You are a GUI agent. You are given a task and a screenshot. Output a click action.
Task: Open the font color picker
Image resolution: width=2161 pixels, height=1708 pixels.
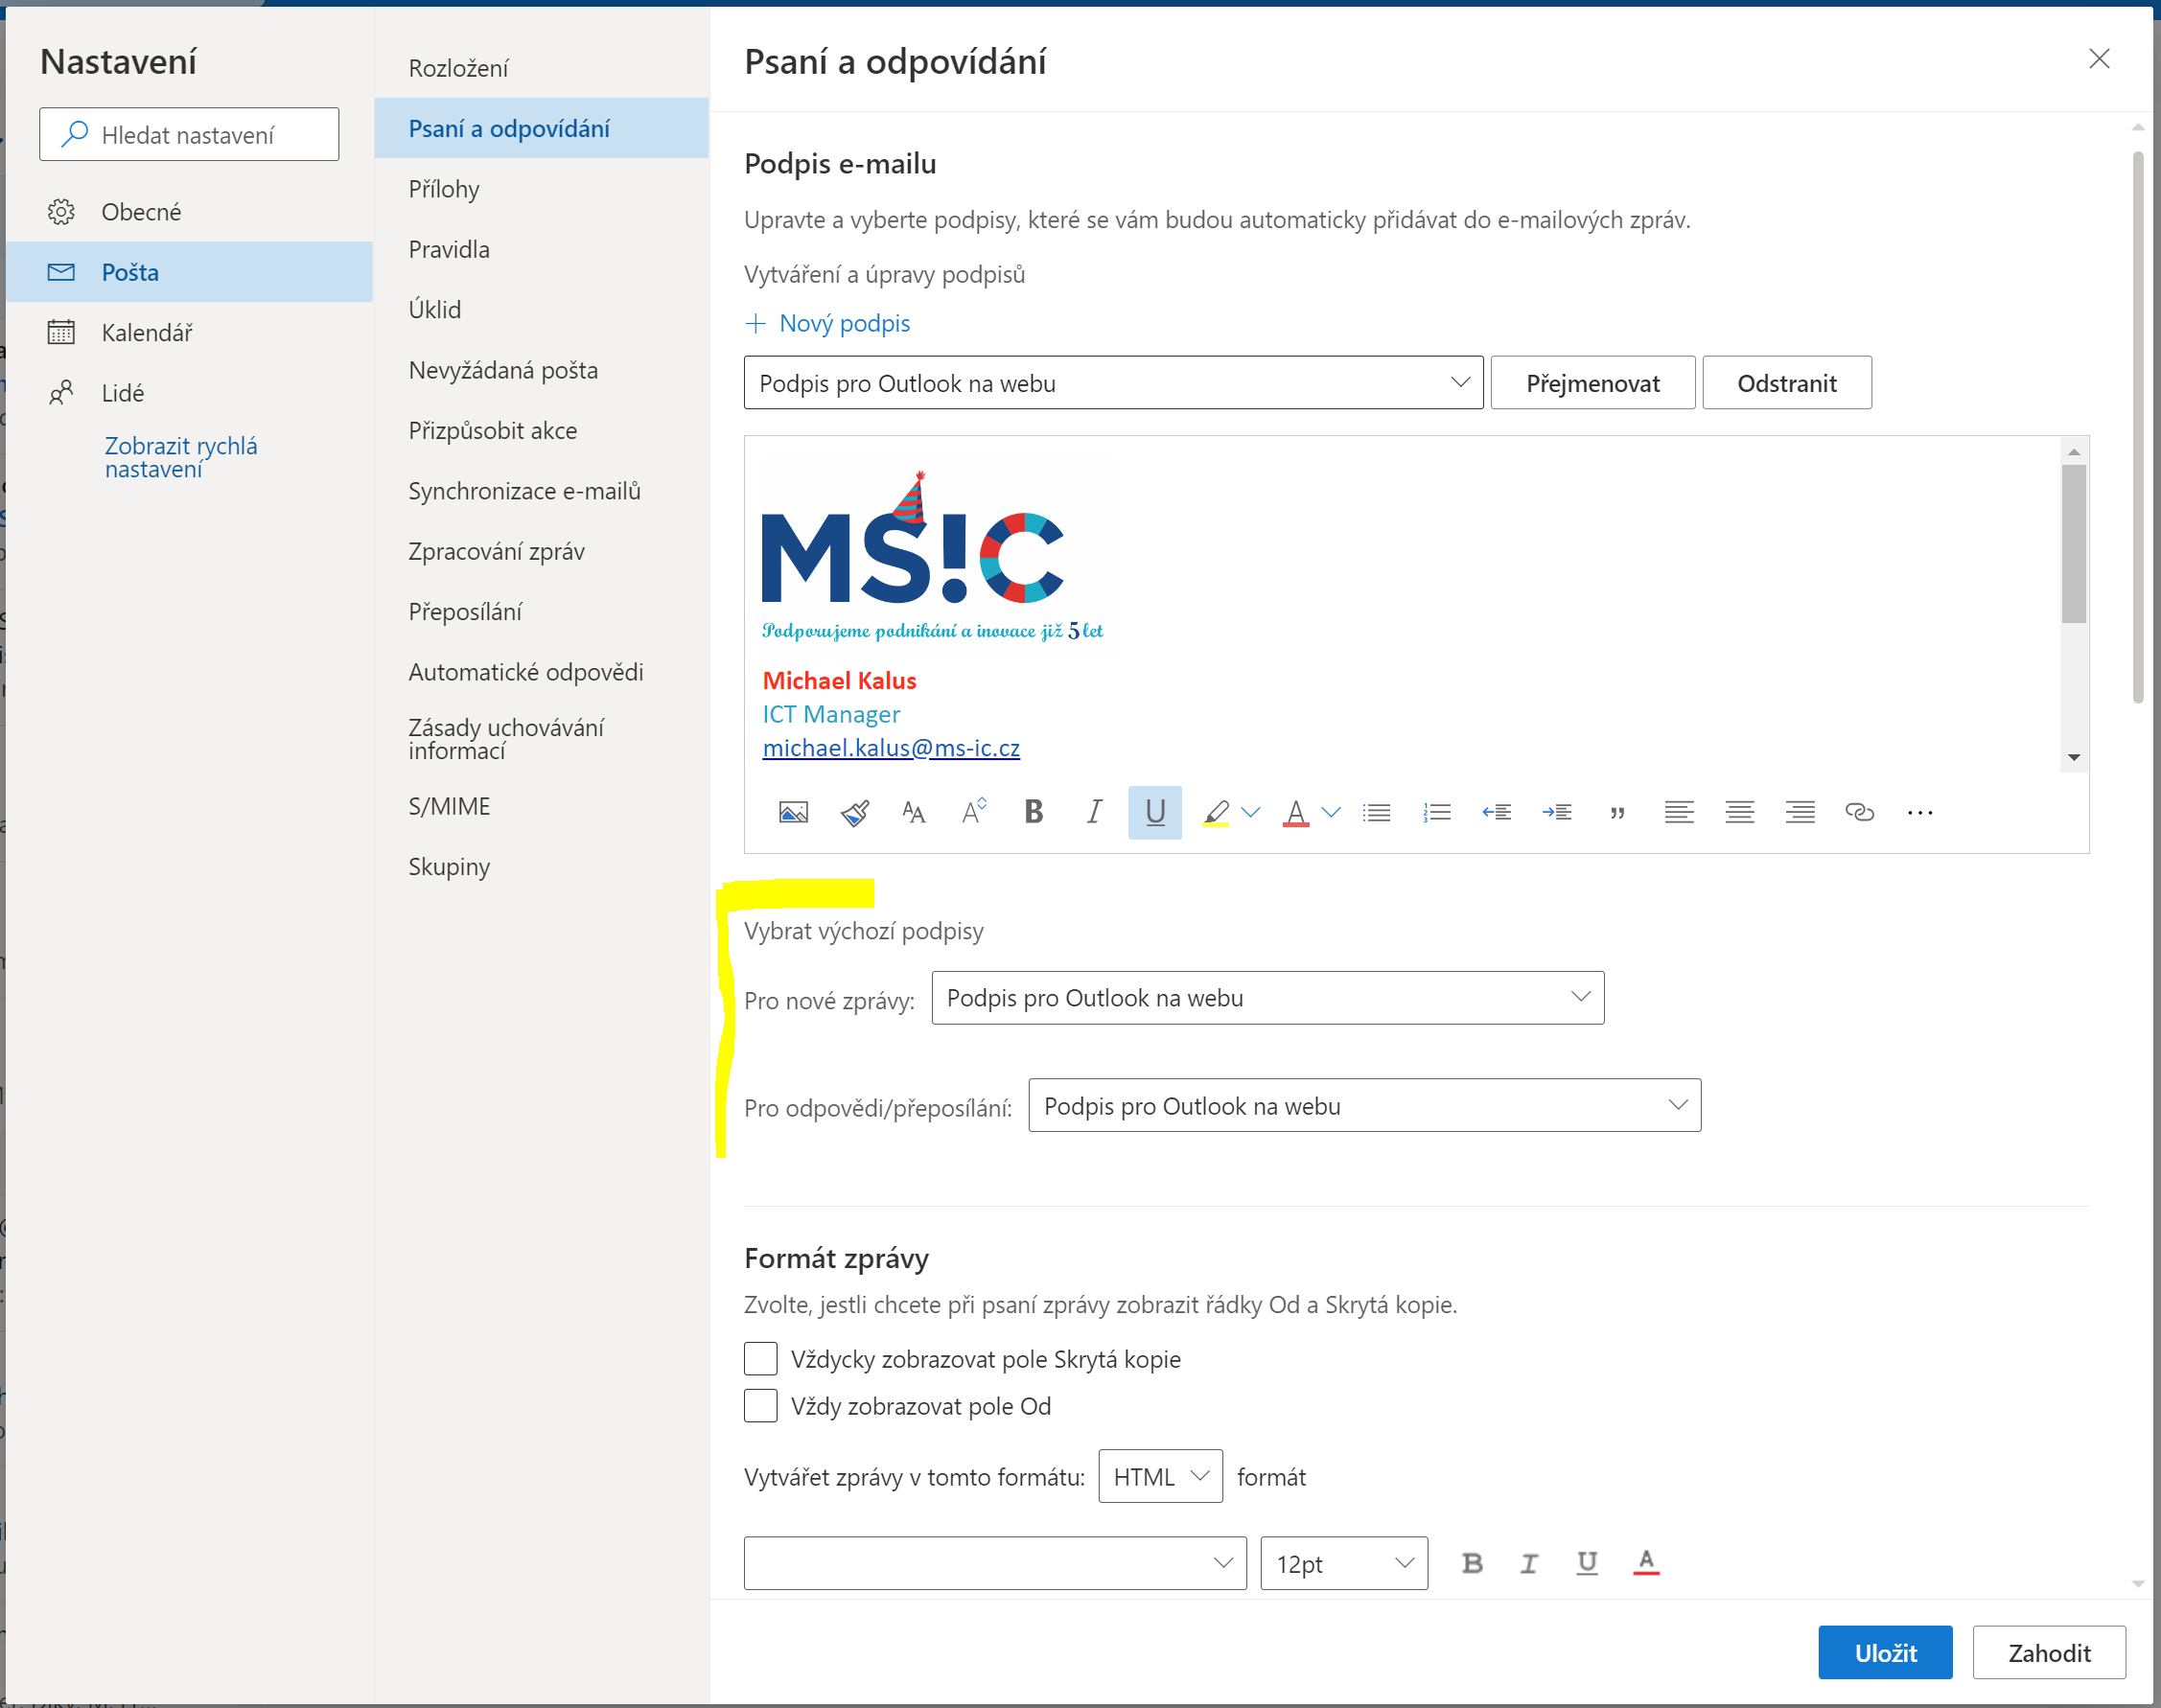click(x=1297, y=812)
